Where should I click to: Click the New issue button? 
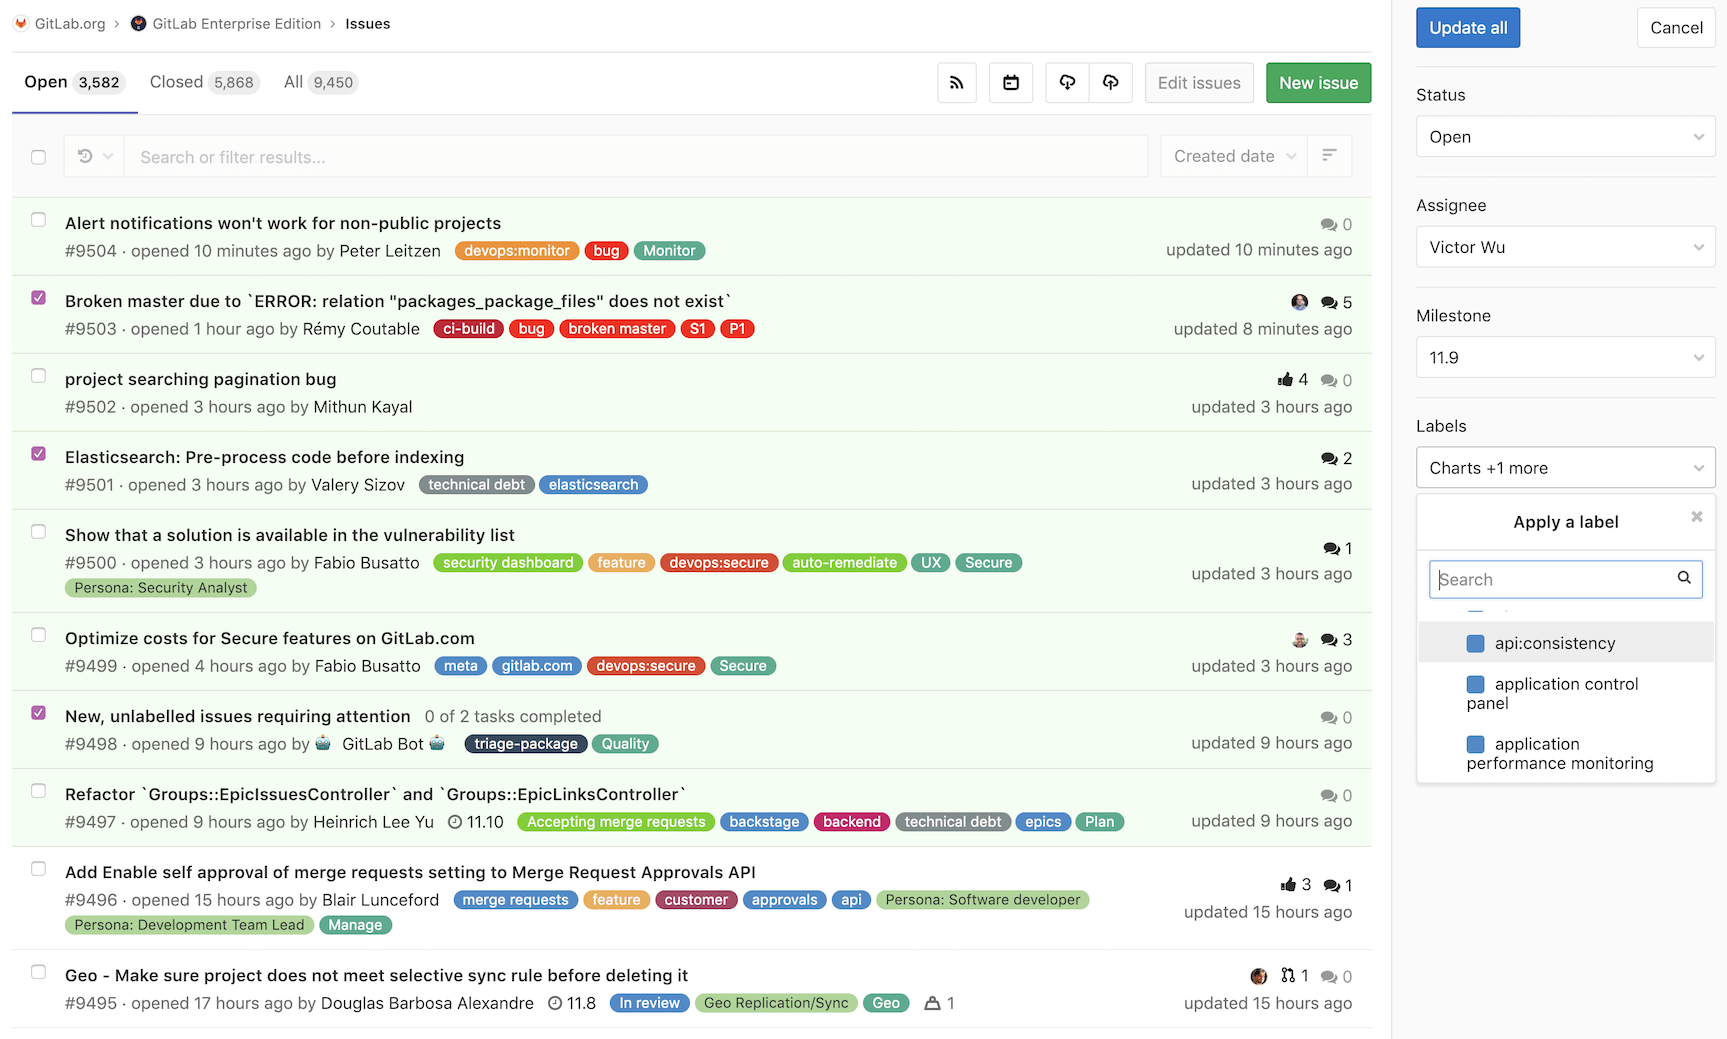1318,83
